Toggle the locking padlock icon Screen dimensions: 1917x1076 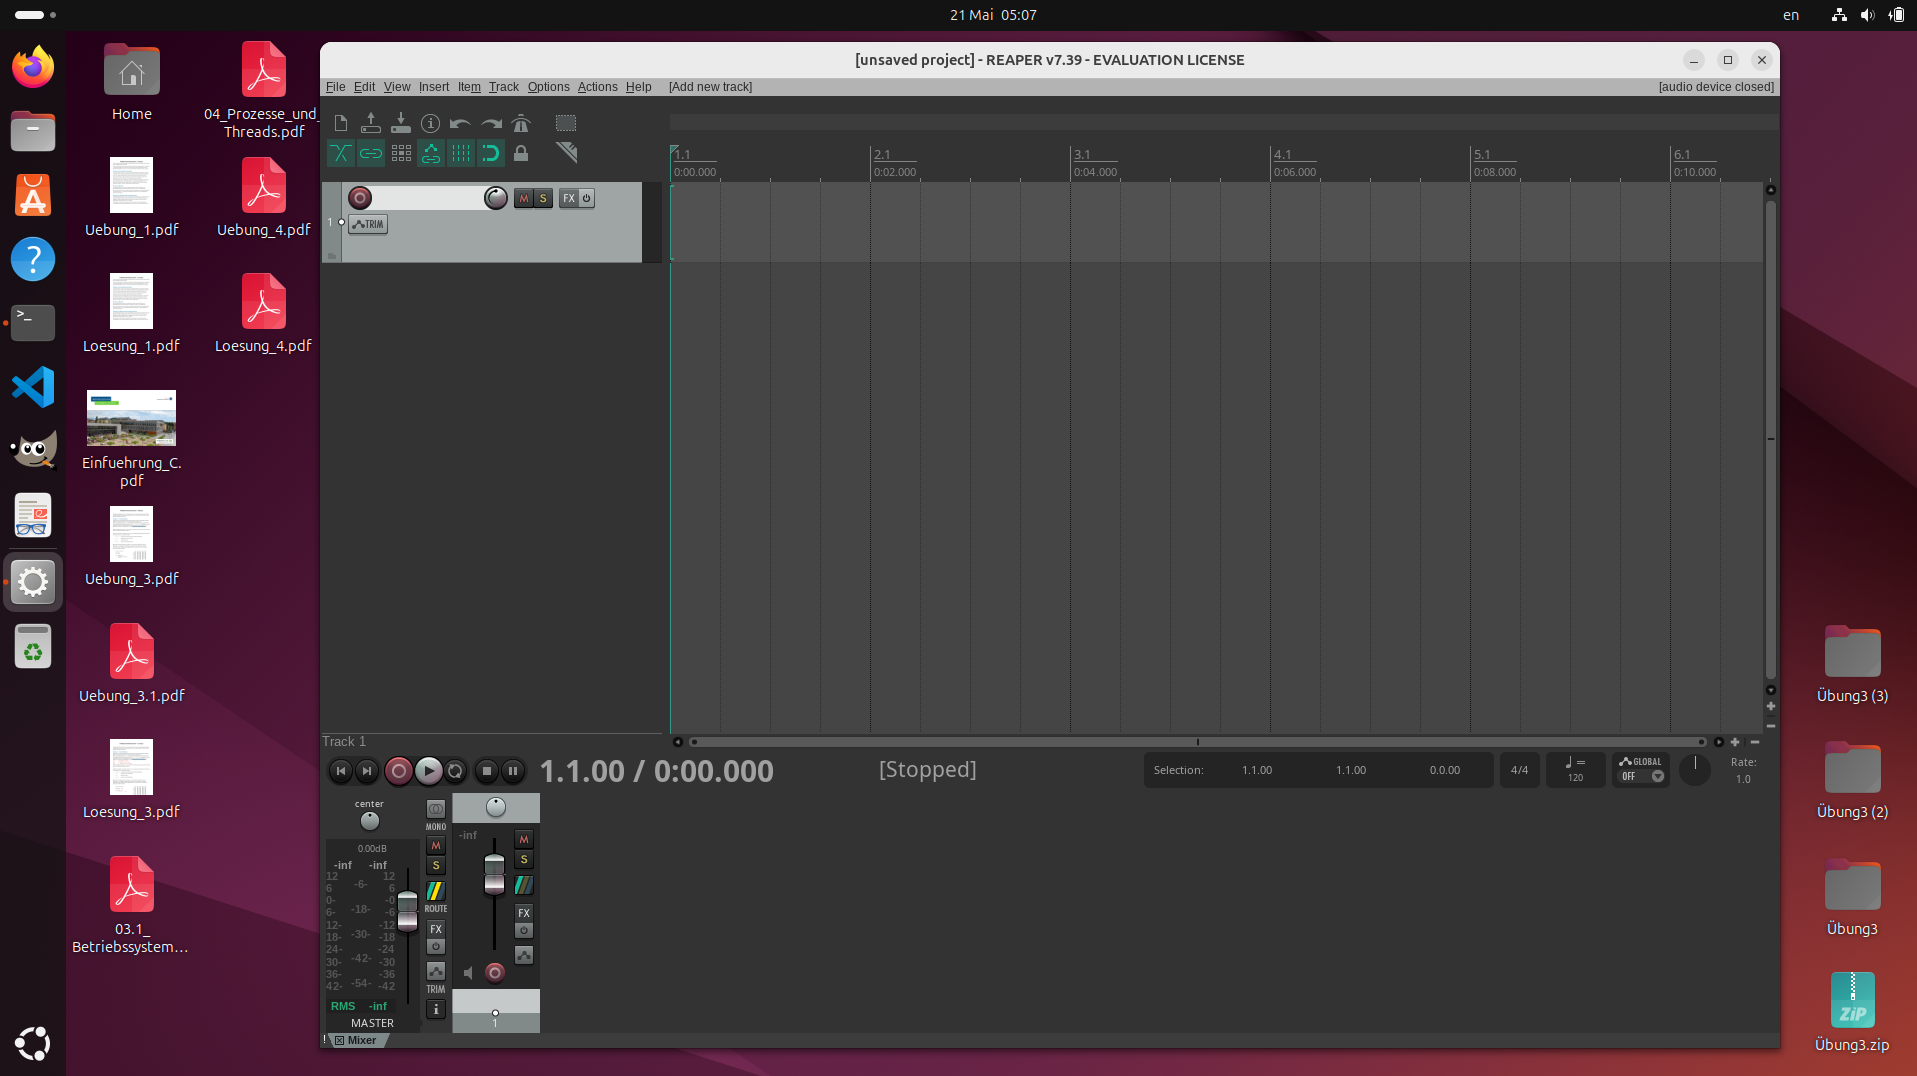pos(521,153)
